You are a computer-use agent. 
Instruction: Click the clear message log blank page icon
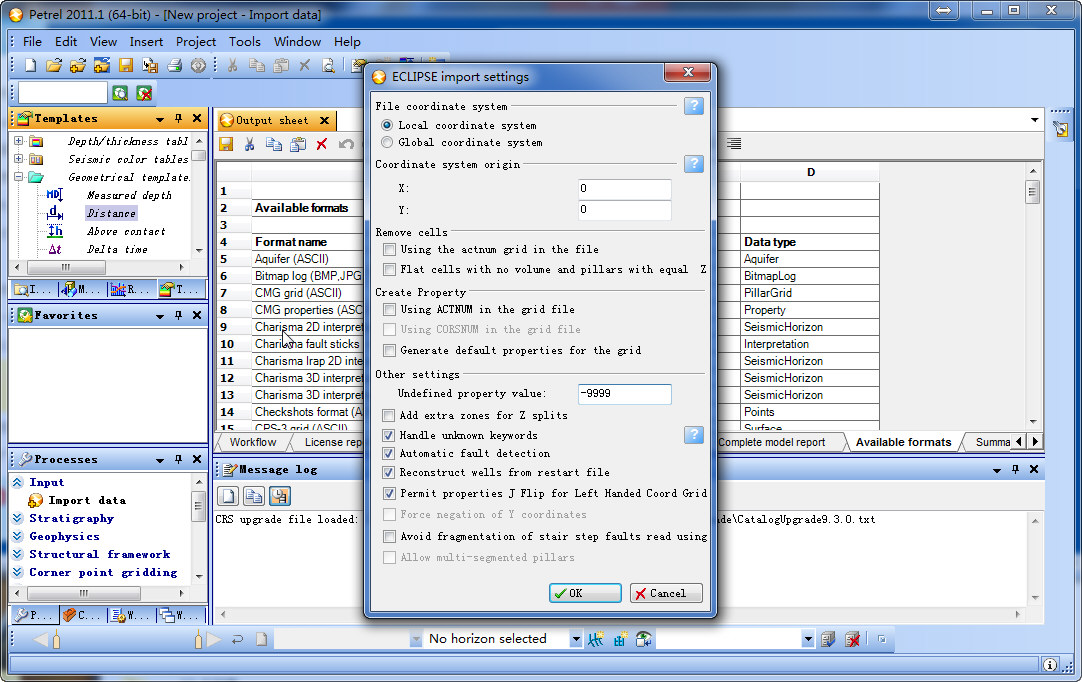[229, 496]
